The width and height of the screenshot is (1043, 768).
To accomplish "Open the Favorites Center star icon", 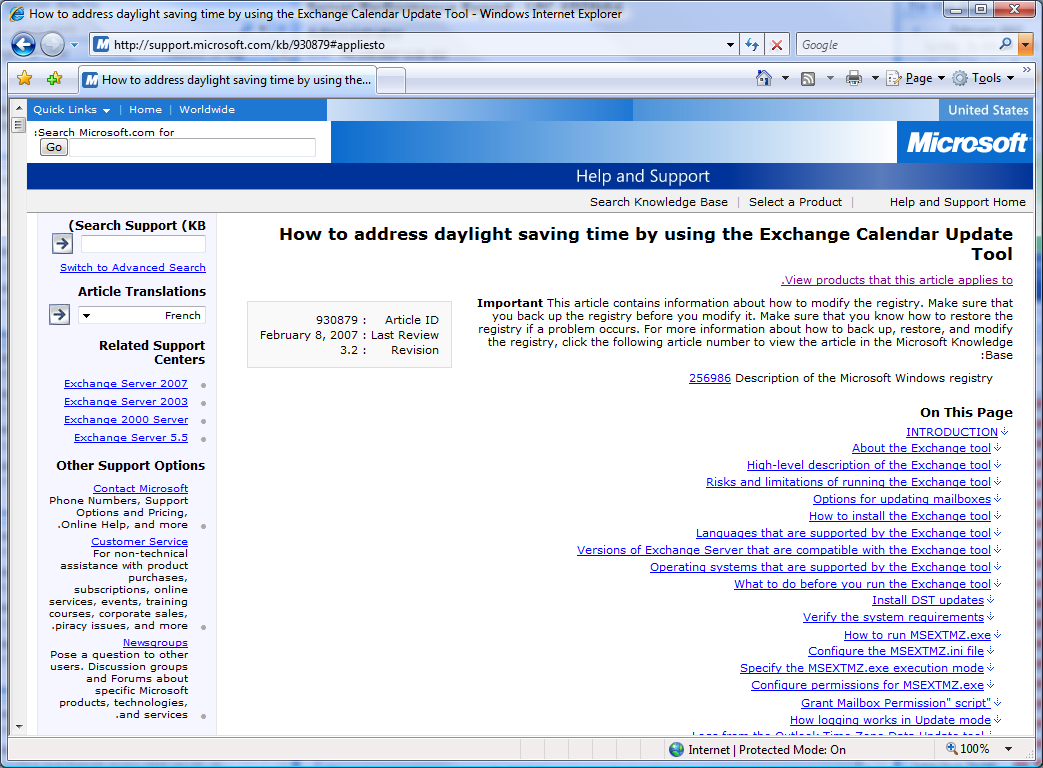I will pos(25,78).
